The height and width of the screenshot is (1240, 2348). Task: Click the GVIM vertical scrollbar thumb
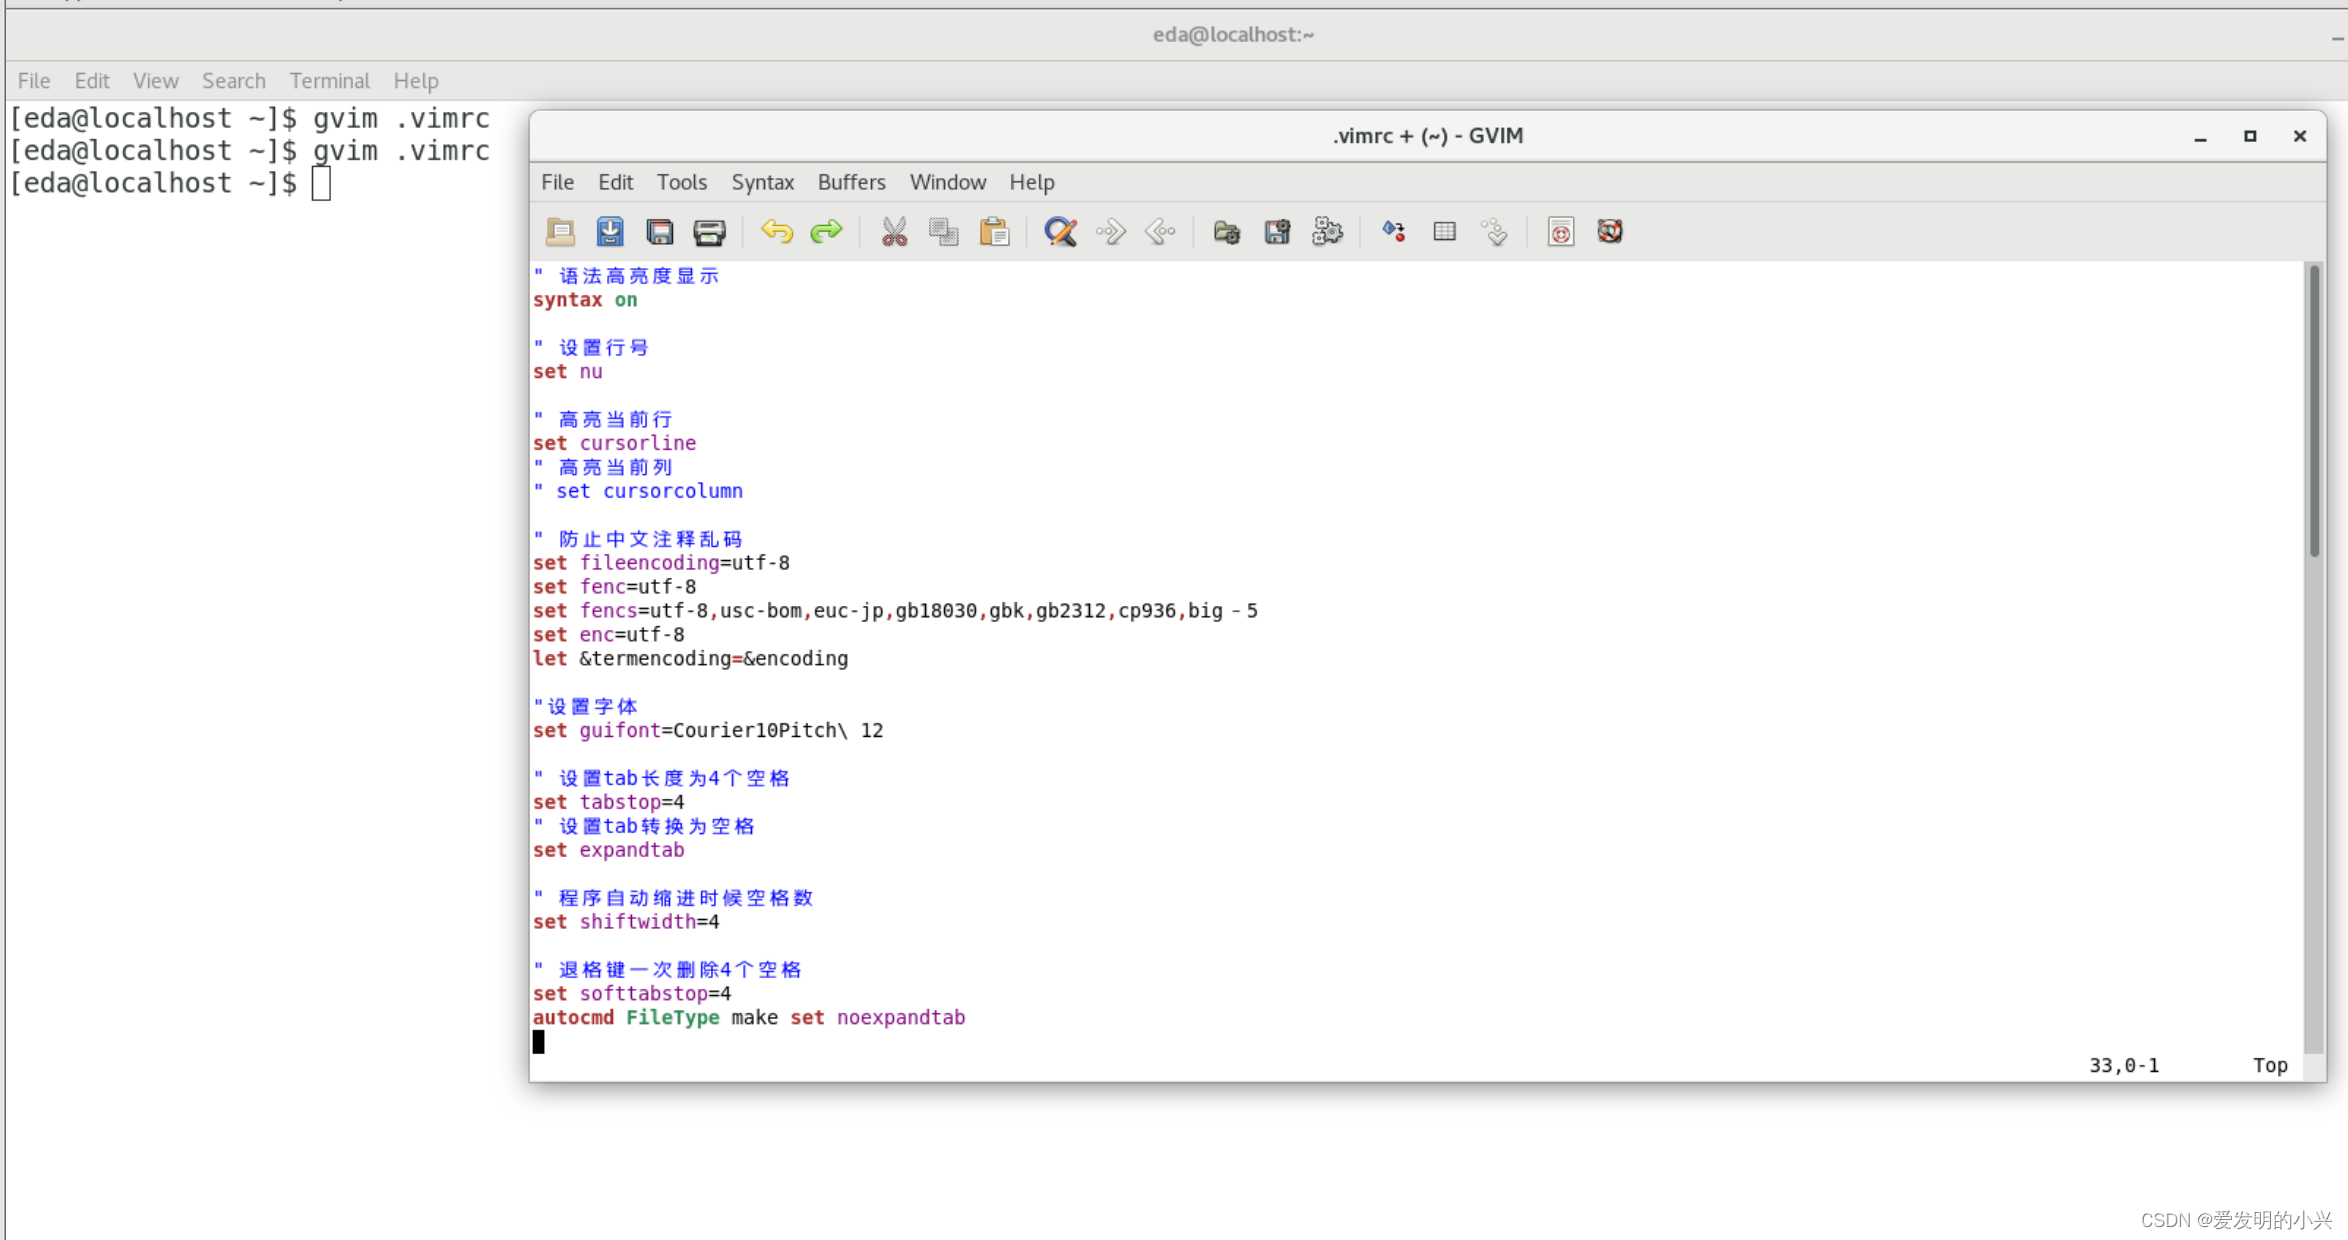pos(2314,410)
